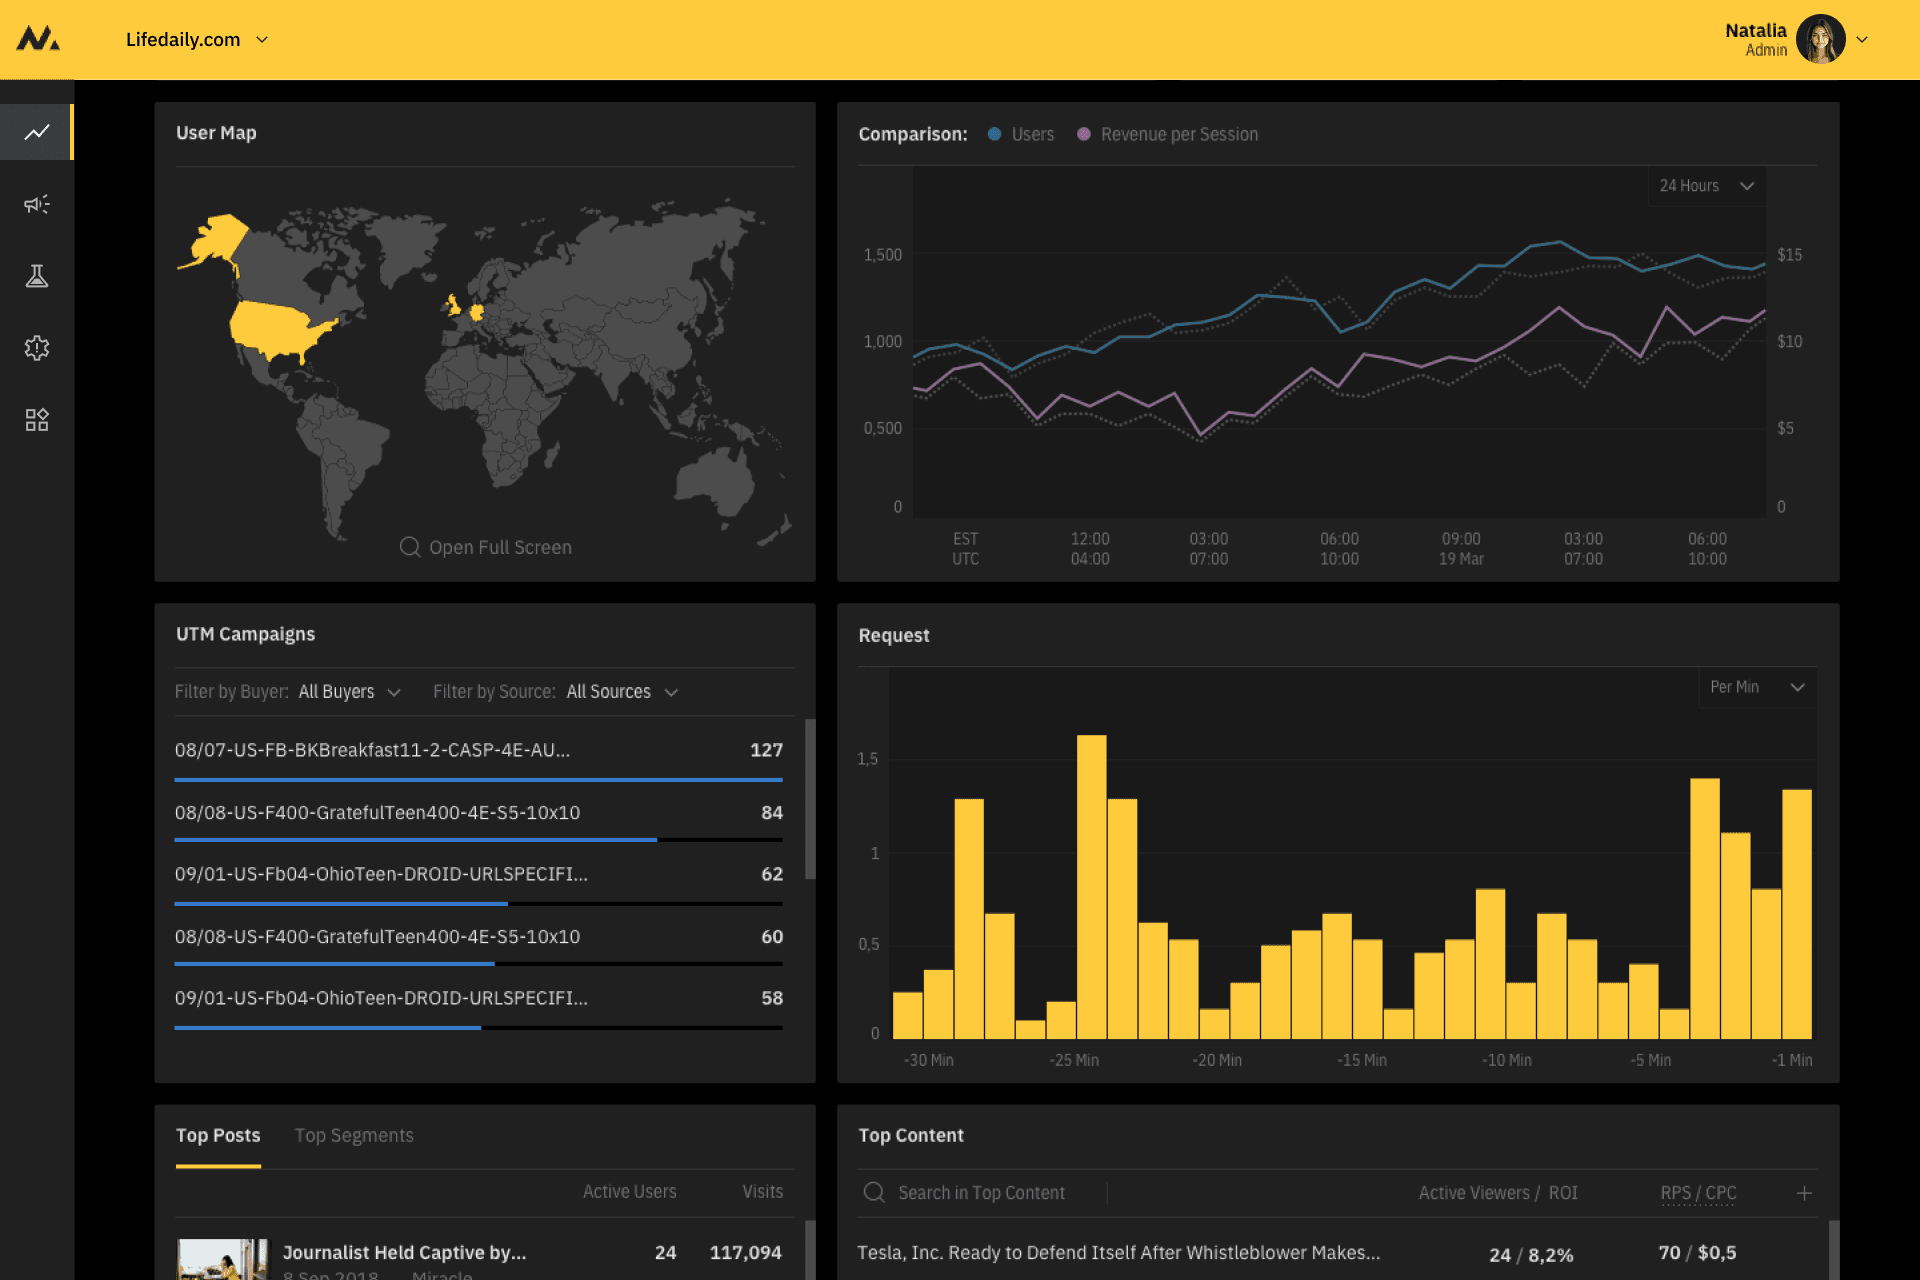Open the 24 Hours time range dropdown
This screenshot has height=1280, width=1920.
[x=1706, y=186]
